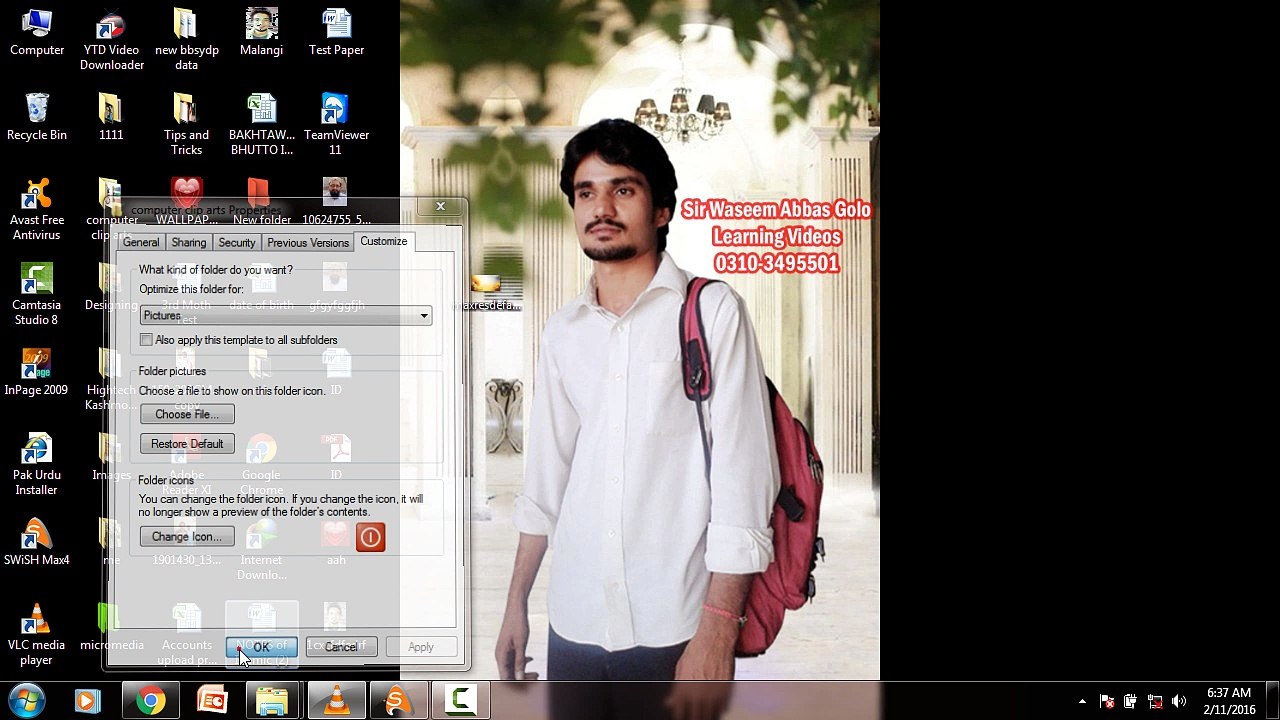1280x720 pixels.
Task: Open Windows Explorer from the taskbar
Action: [273, 701]
